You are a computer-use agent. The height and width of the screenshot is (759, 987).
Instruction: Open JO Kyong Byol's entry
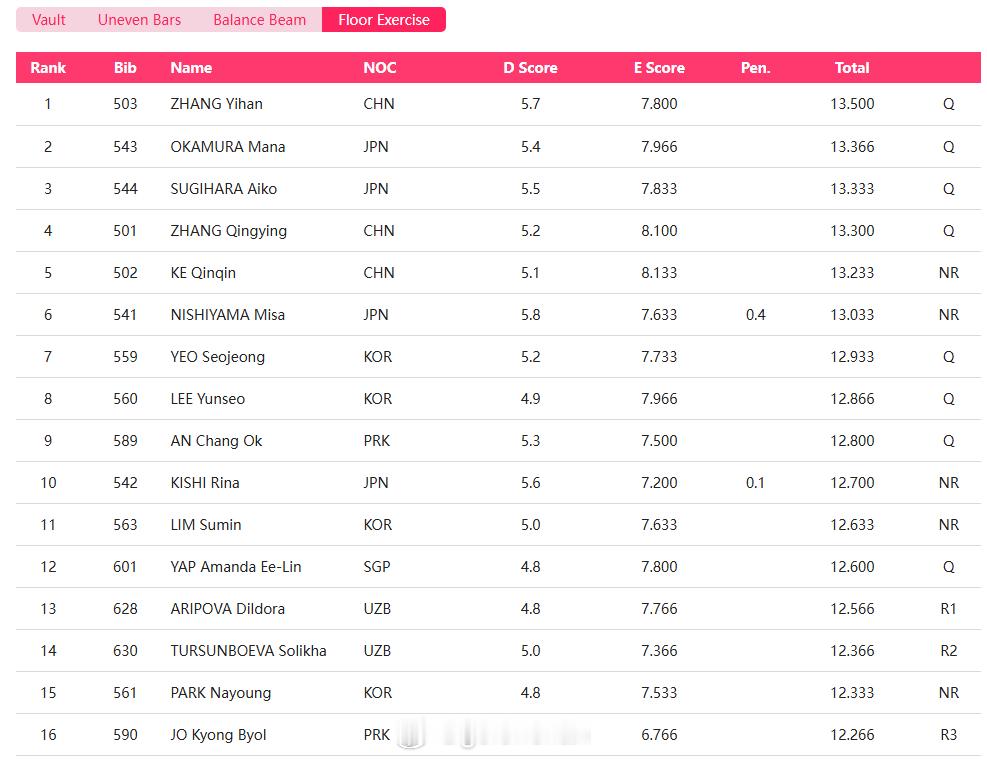pos(218,735)
